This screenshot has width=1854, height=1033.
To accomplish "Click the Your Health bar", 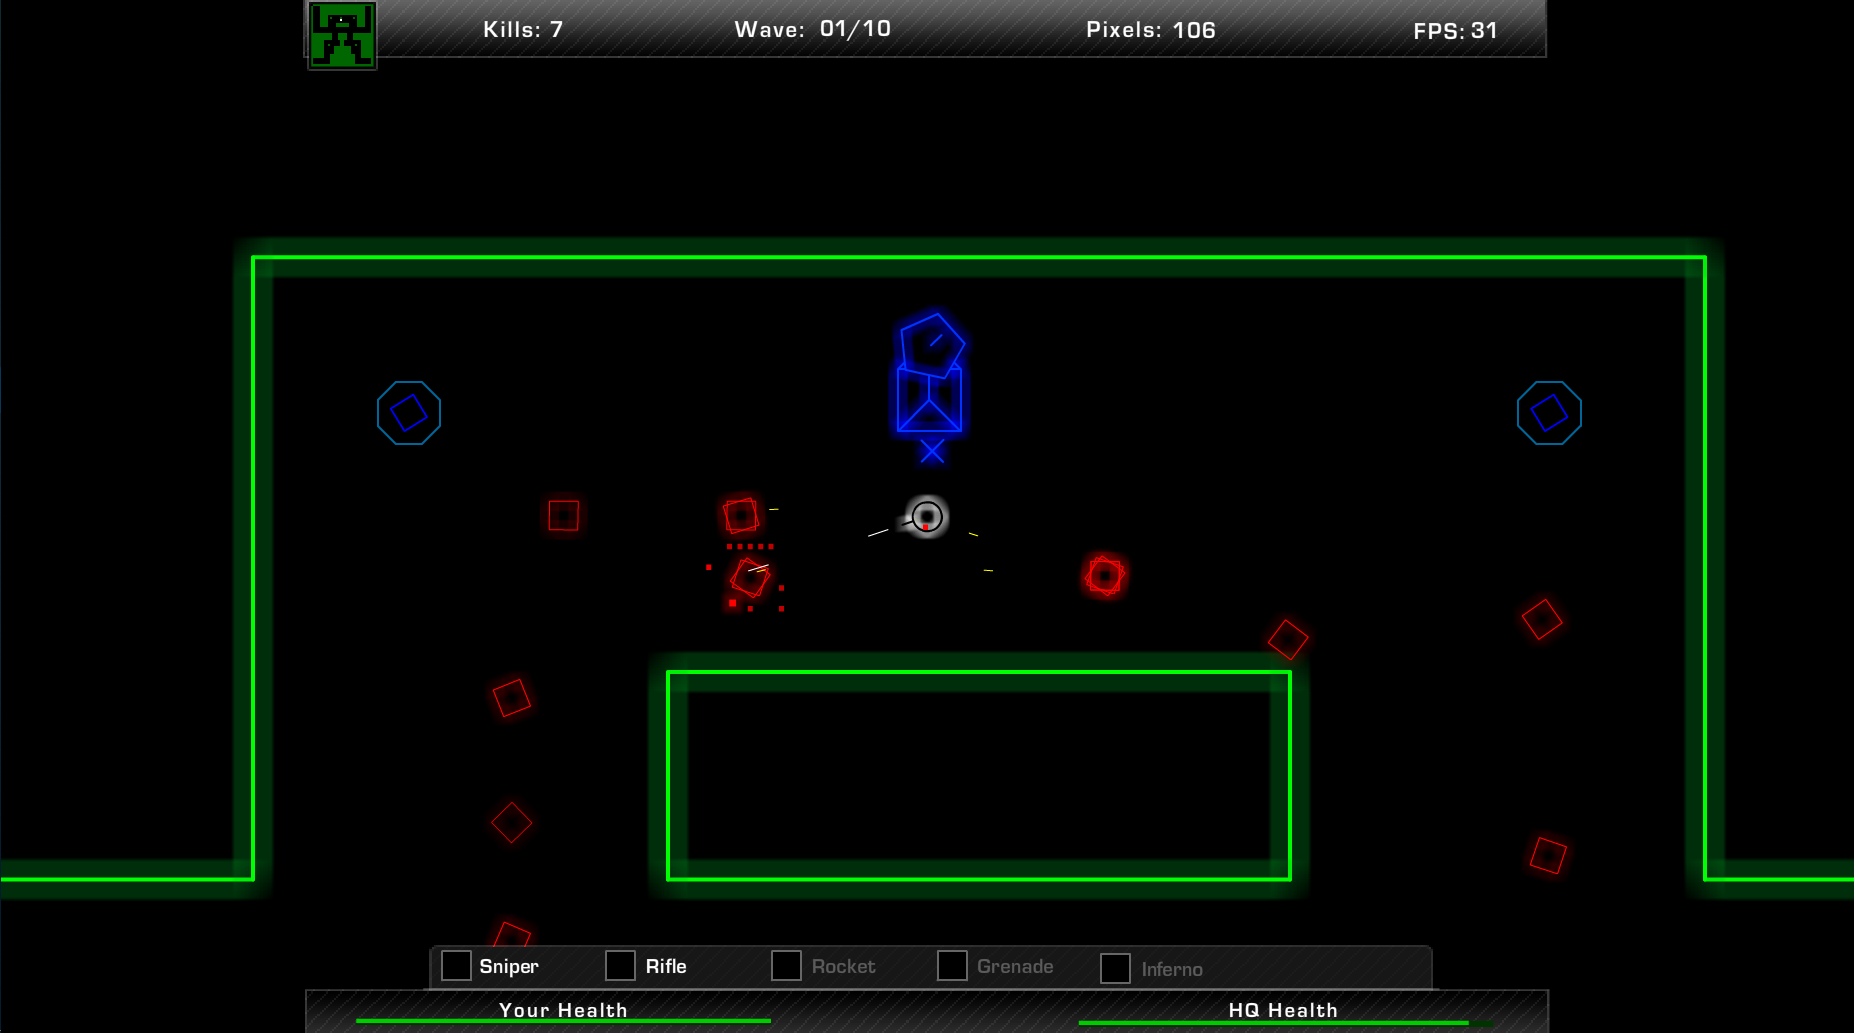I will (x=563, y=1020).
